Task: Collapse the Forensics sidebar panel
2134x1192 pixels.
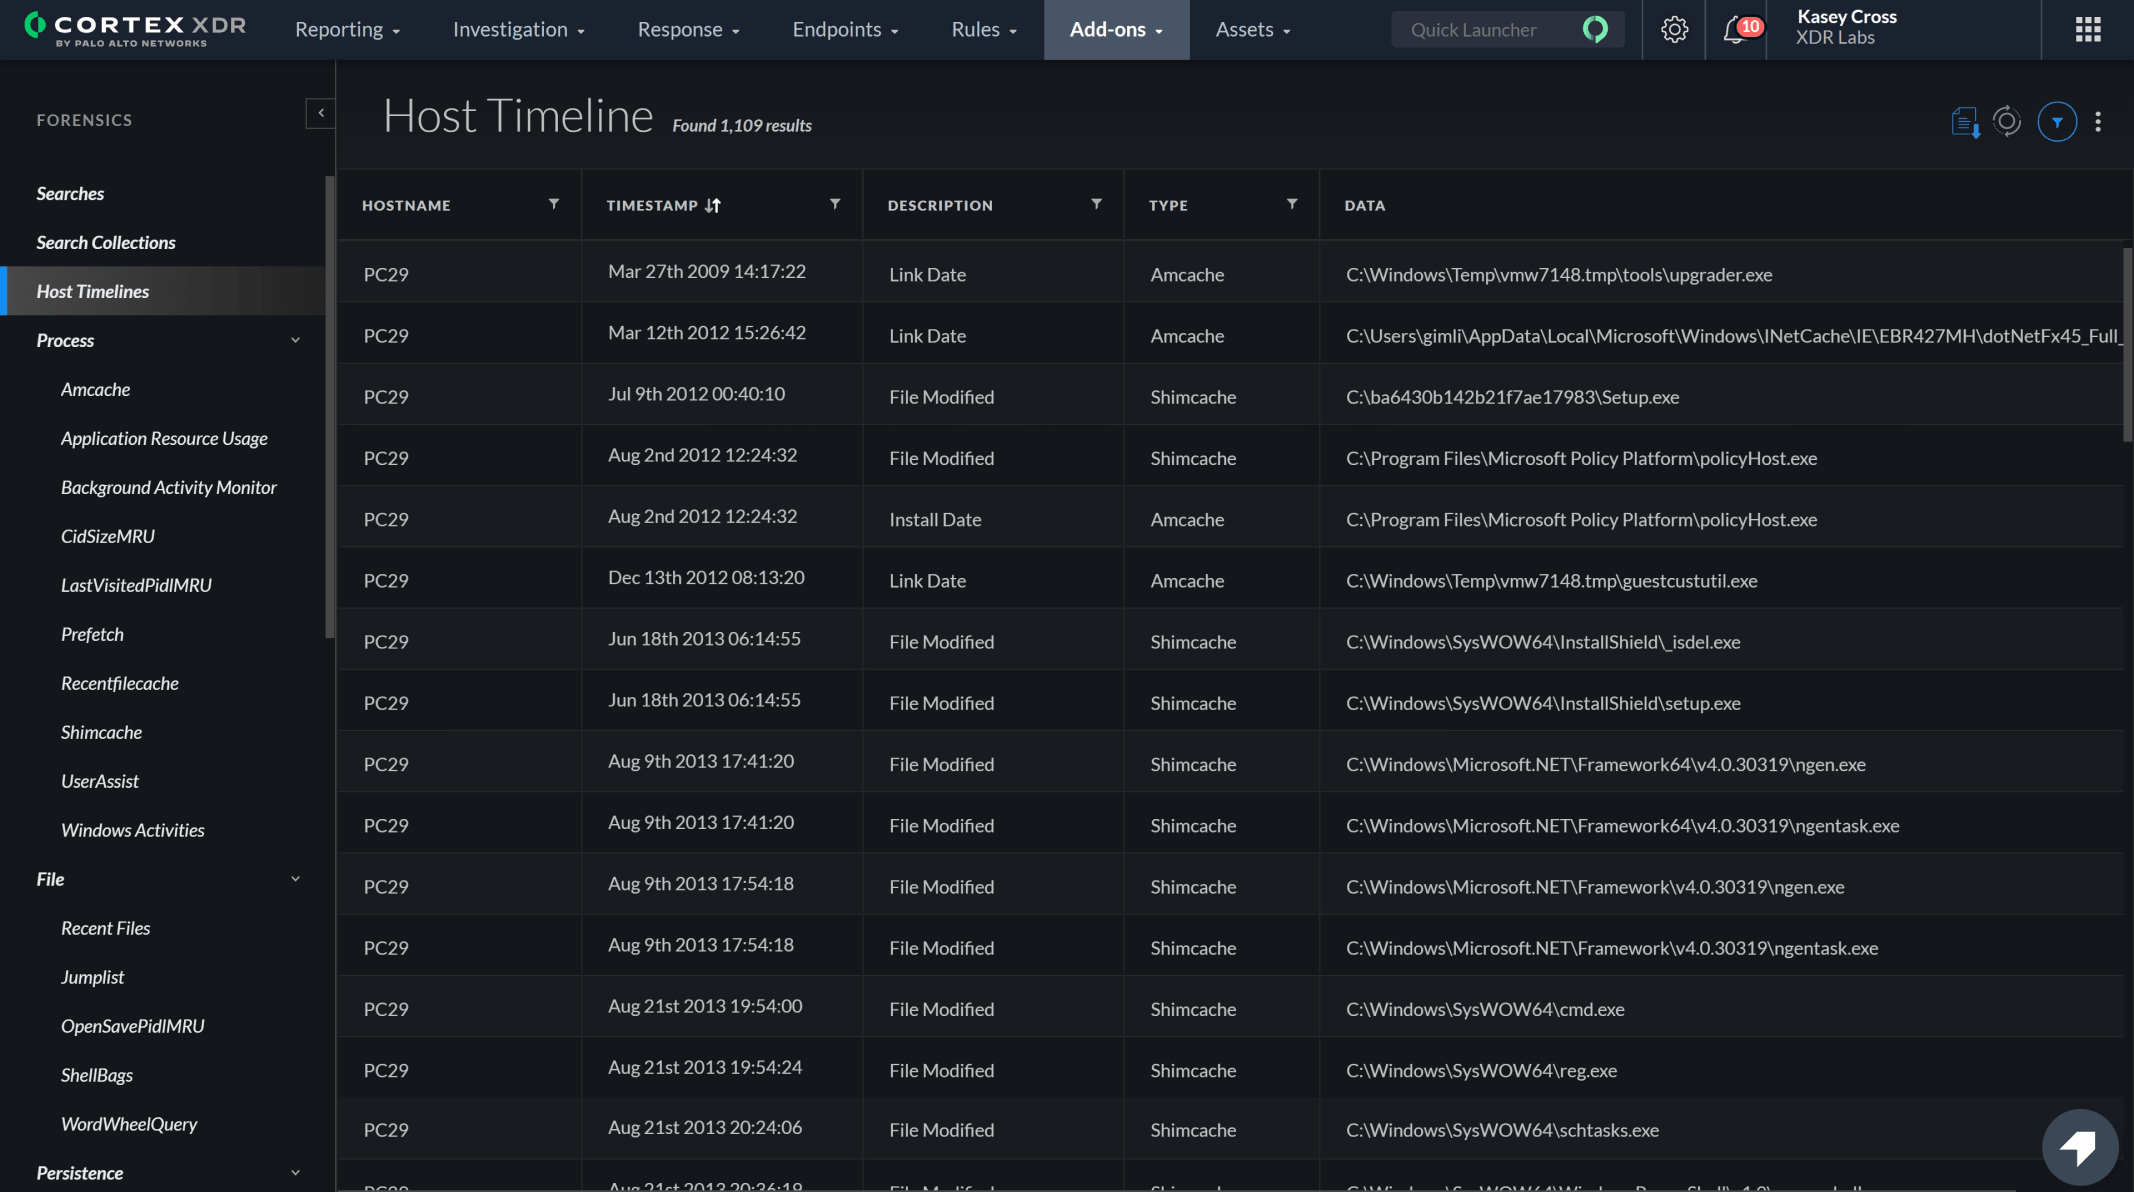Action: tap(320, 114)
